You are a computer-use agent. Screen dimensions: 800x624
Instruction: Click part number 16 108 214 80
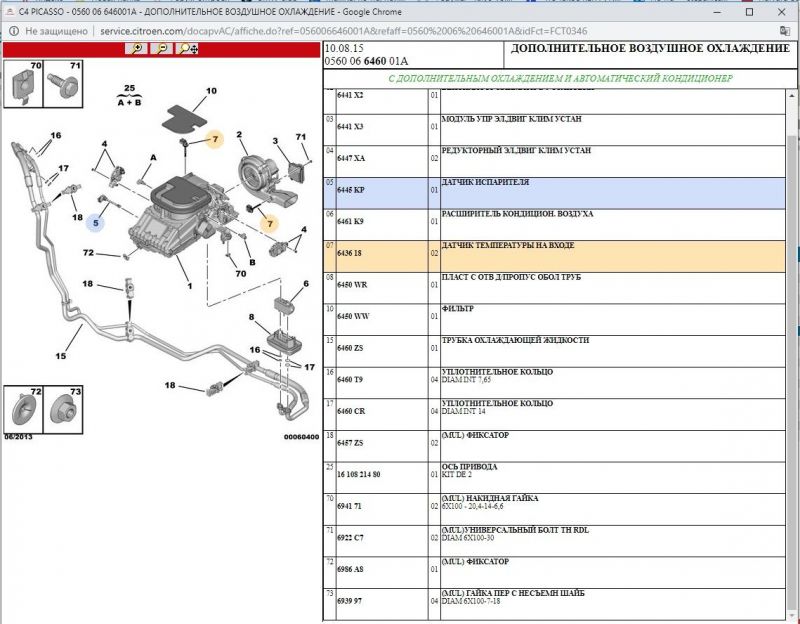[x=359, y=474]
